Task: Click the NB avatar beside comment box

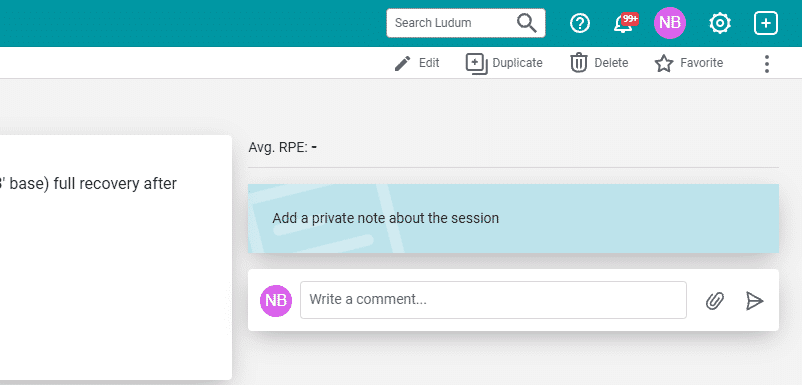Action: 276,301
